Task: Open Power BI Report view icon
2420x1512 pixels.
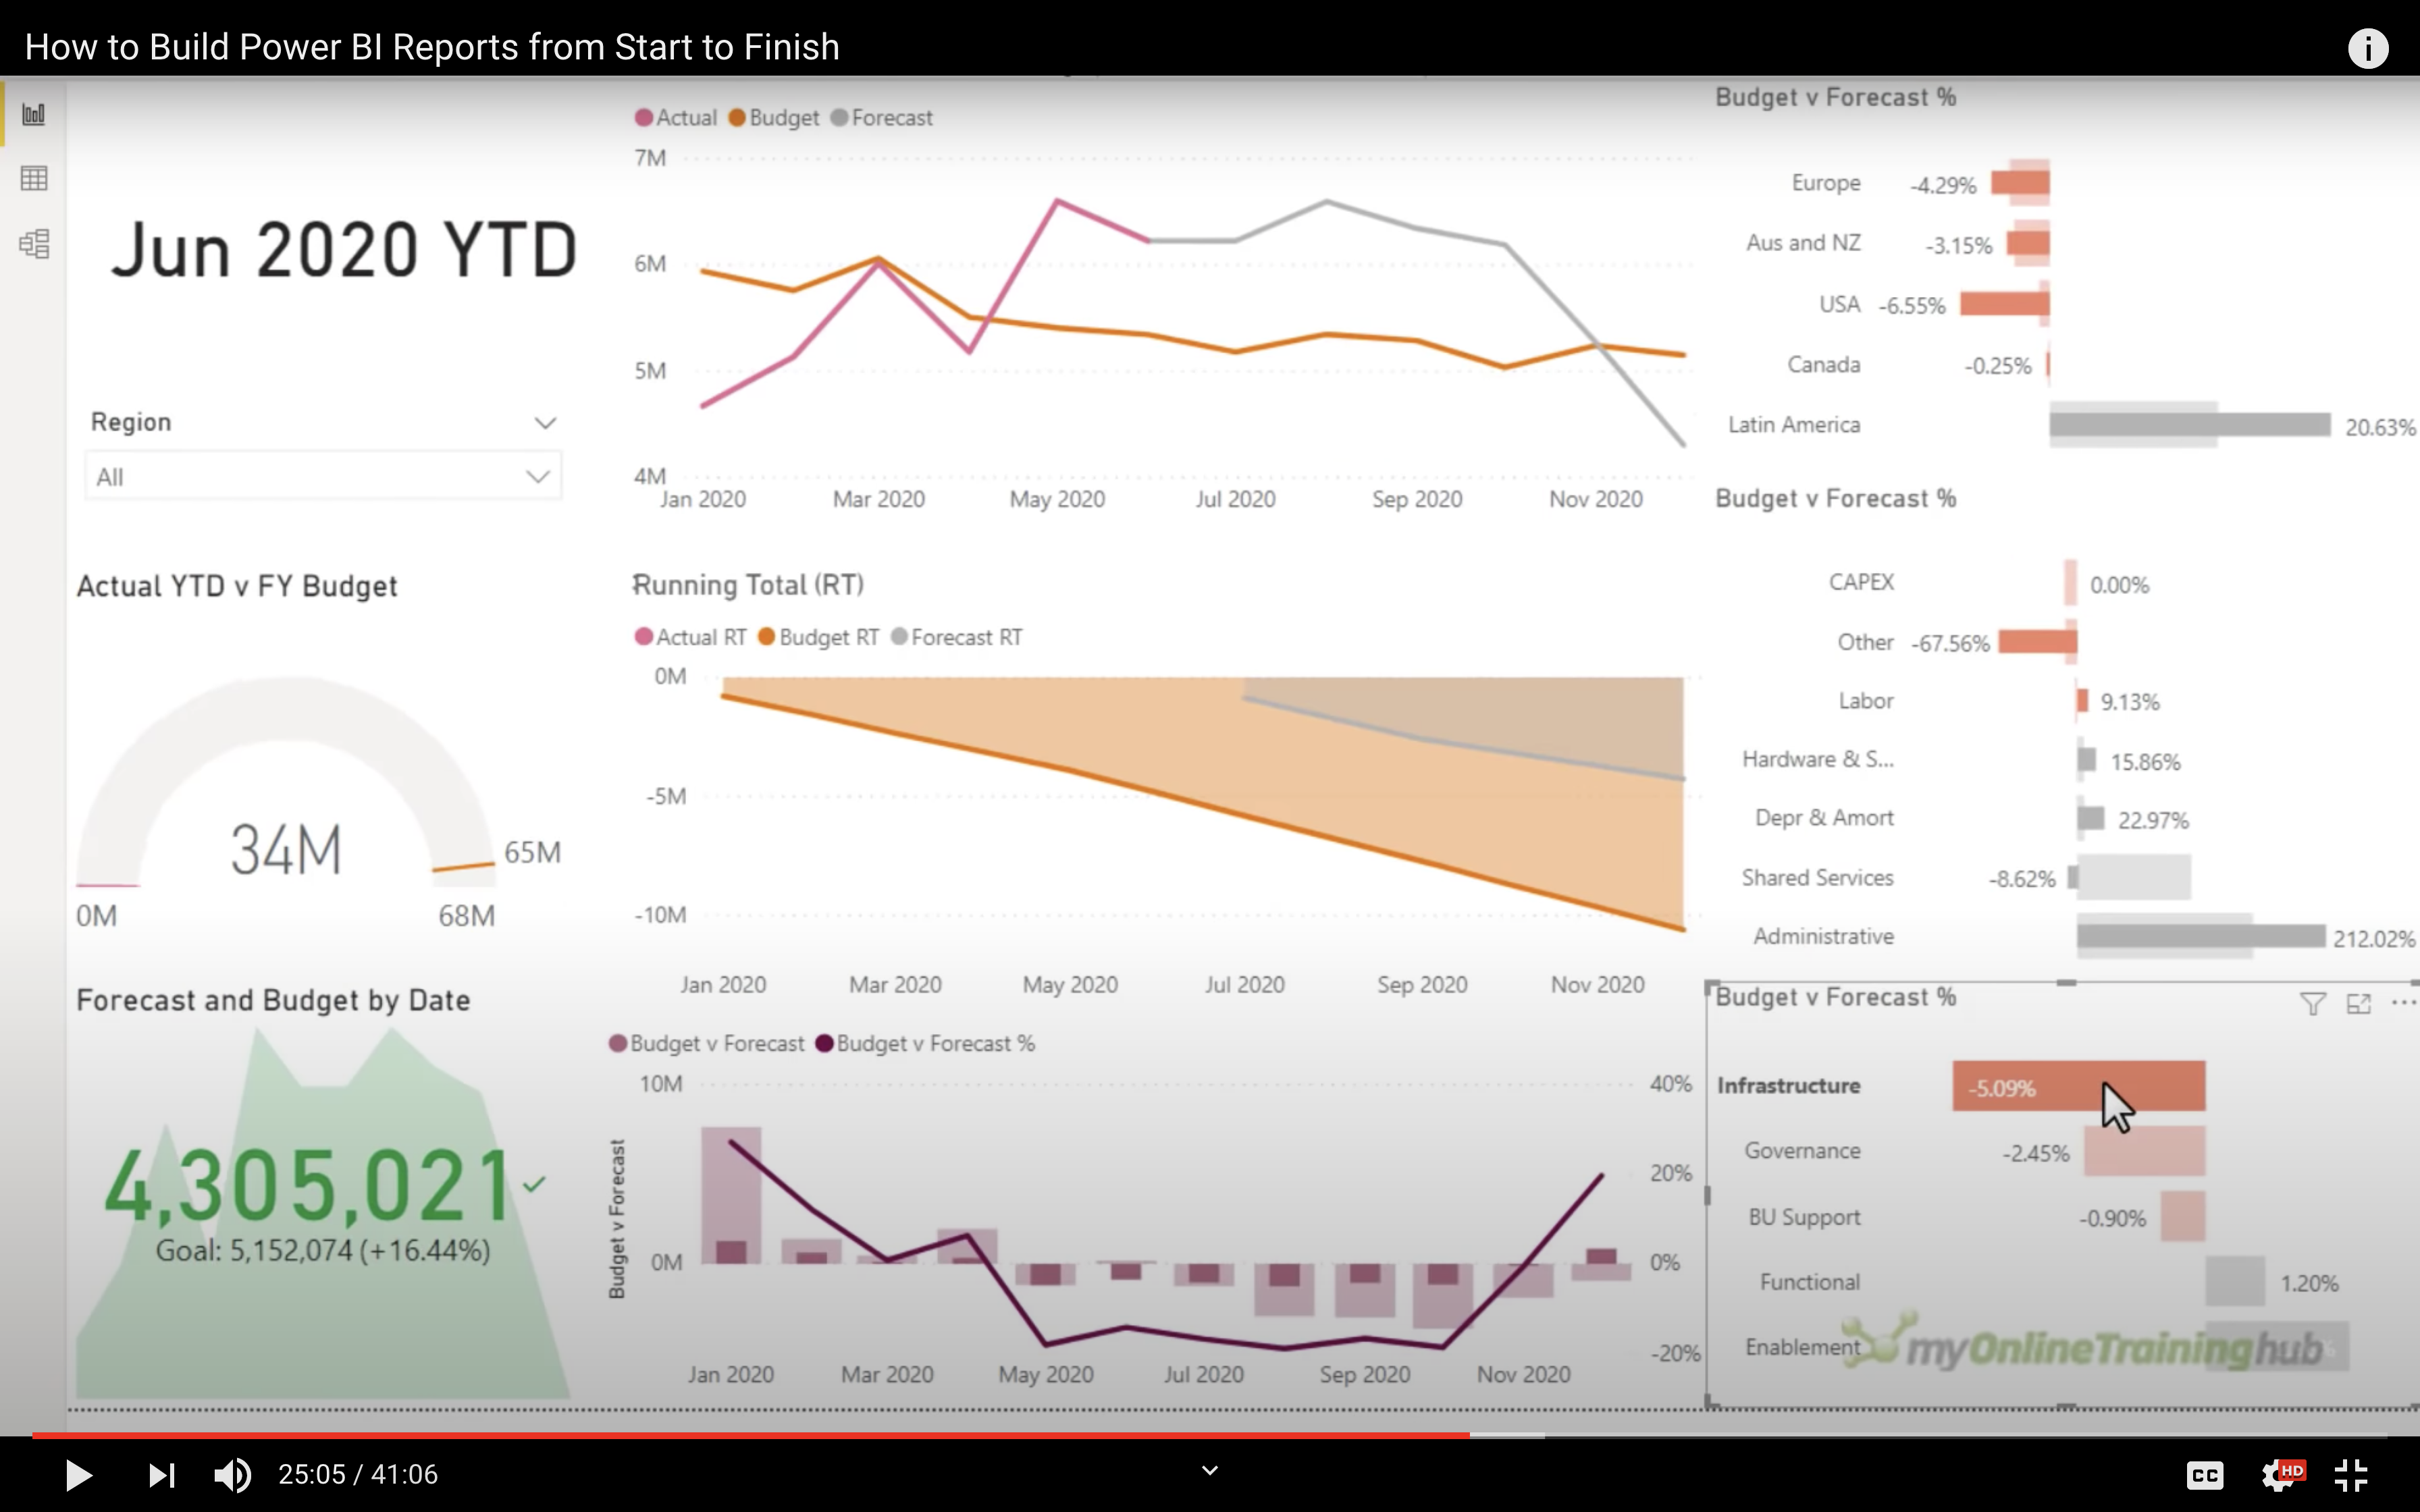Action: 34,114
